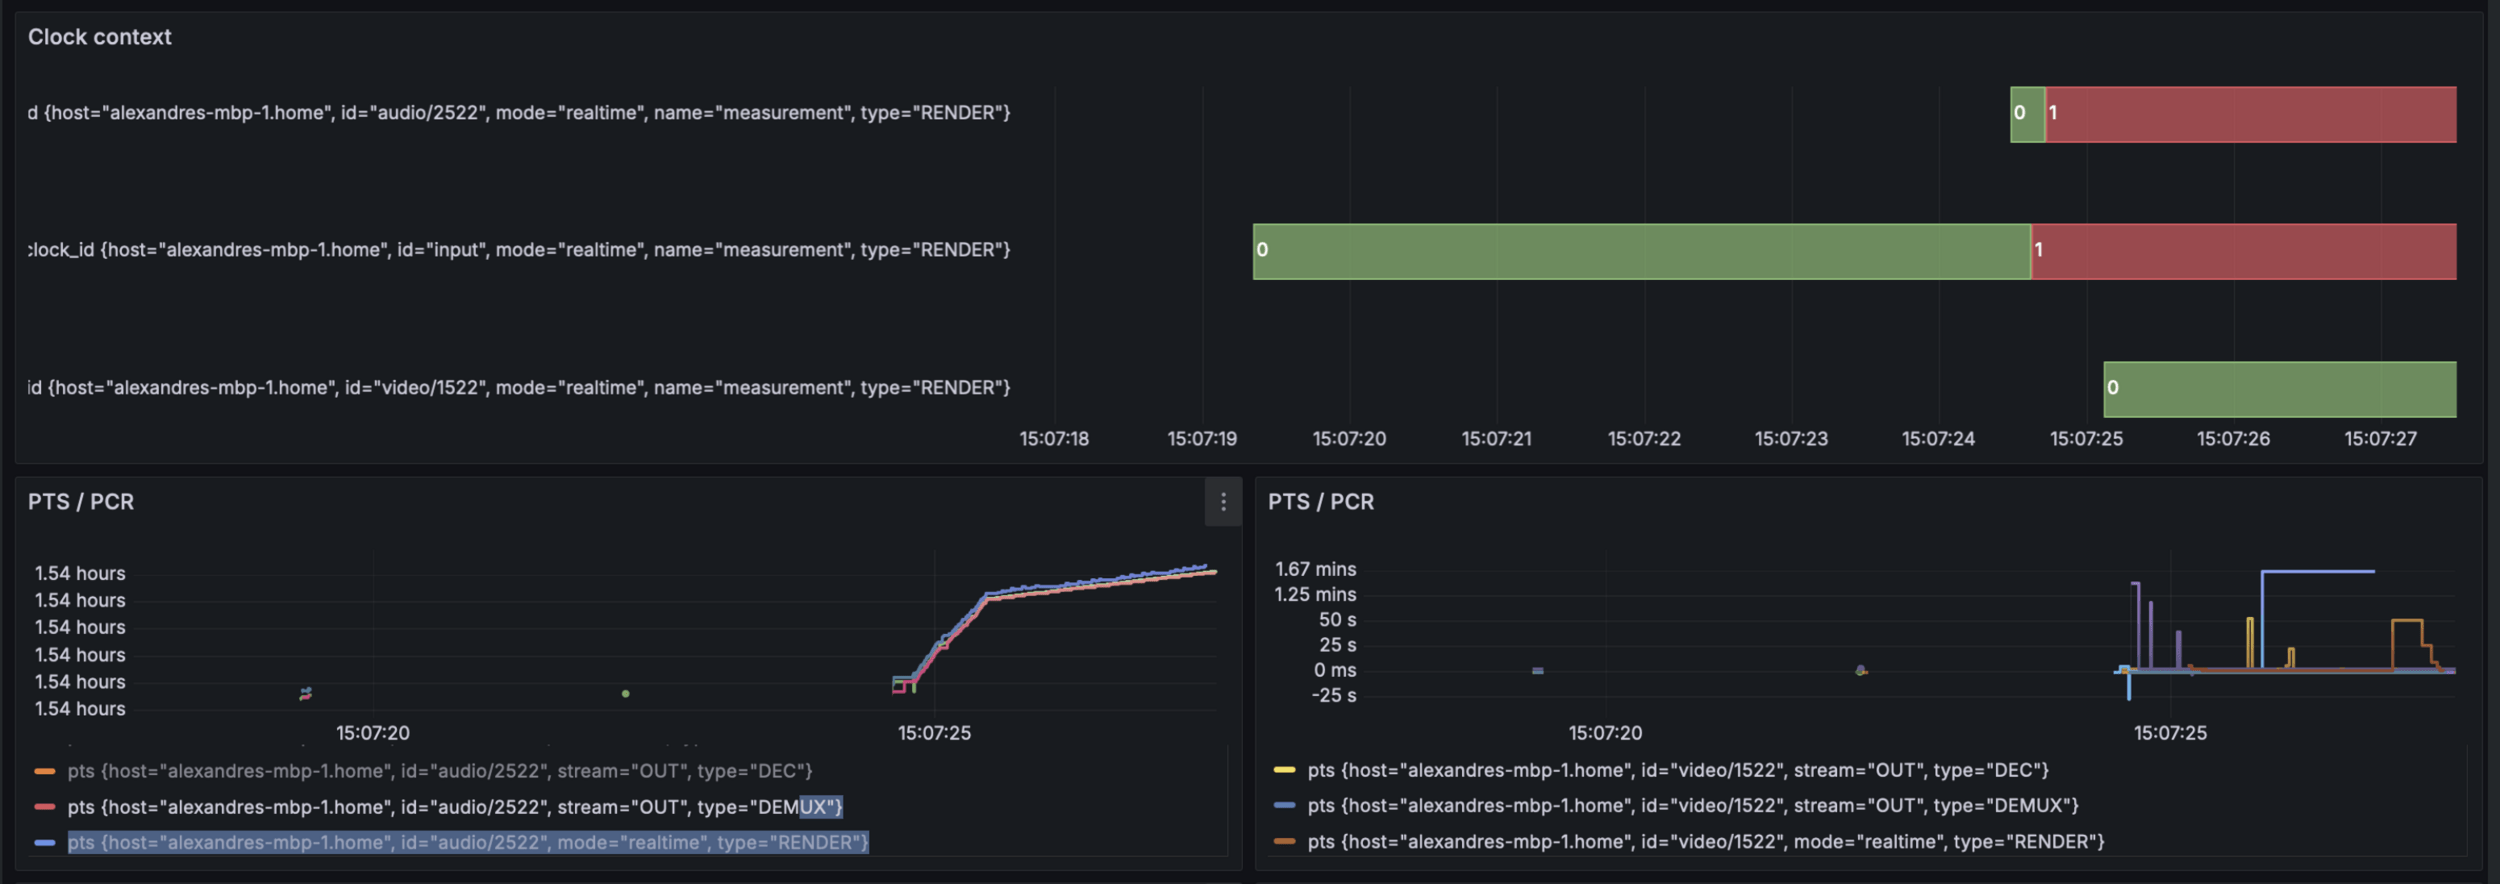
Task: Click the 0 ms y-axis label
Action: 1334,670
